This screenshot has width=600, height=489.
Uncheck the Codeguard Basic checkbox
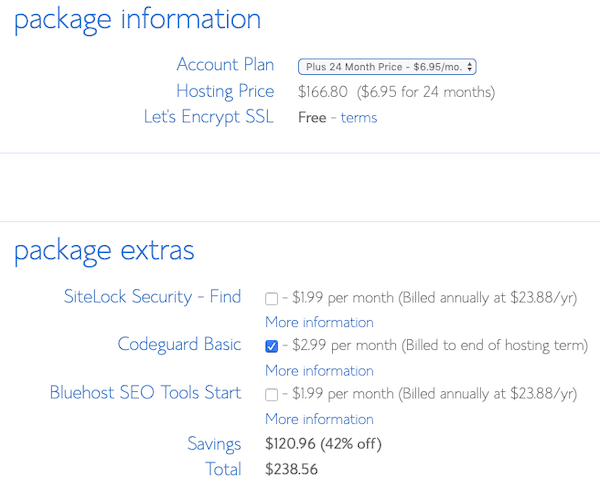(x=271, y=346)
